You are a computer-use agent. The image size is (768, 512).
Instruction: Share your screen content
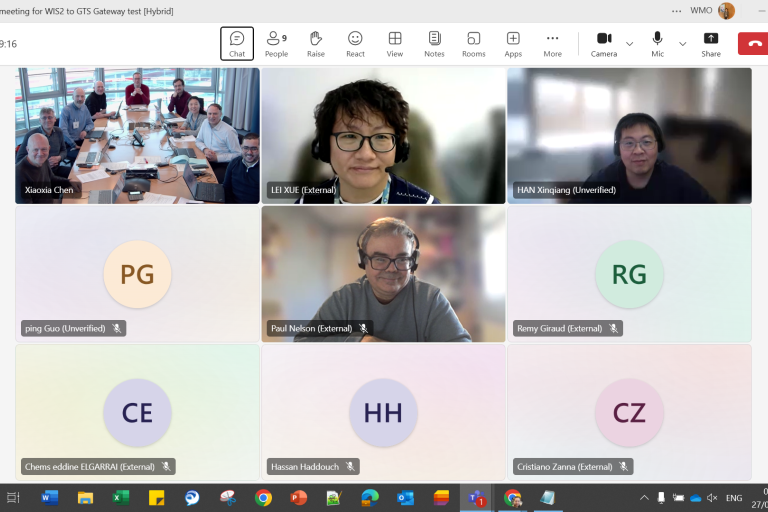tap(711, 43)
